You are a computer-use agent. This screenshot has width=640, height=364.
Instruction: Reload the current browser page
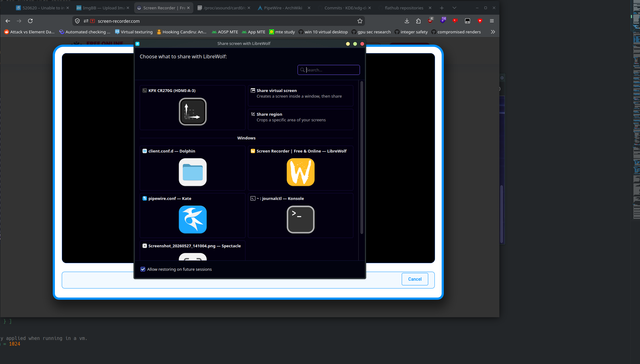pos(30,21)
